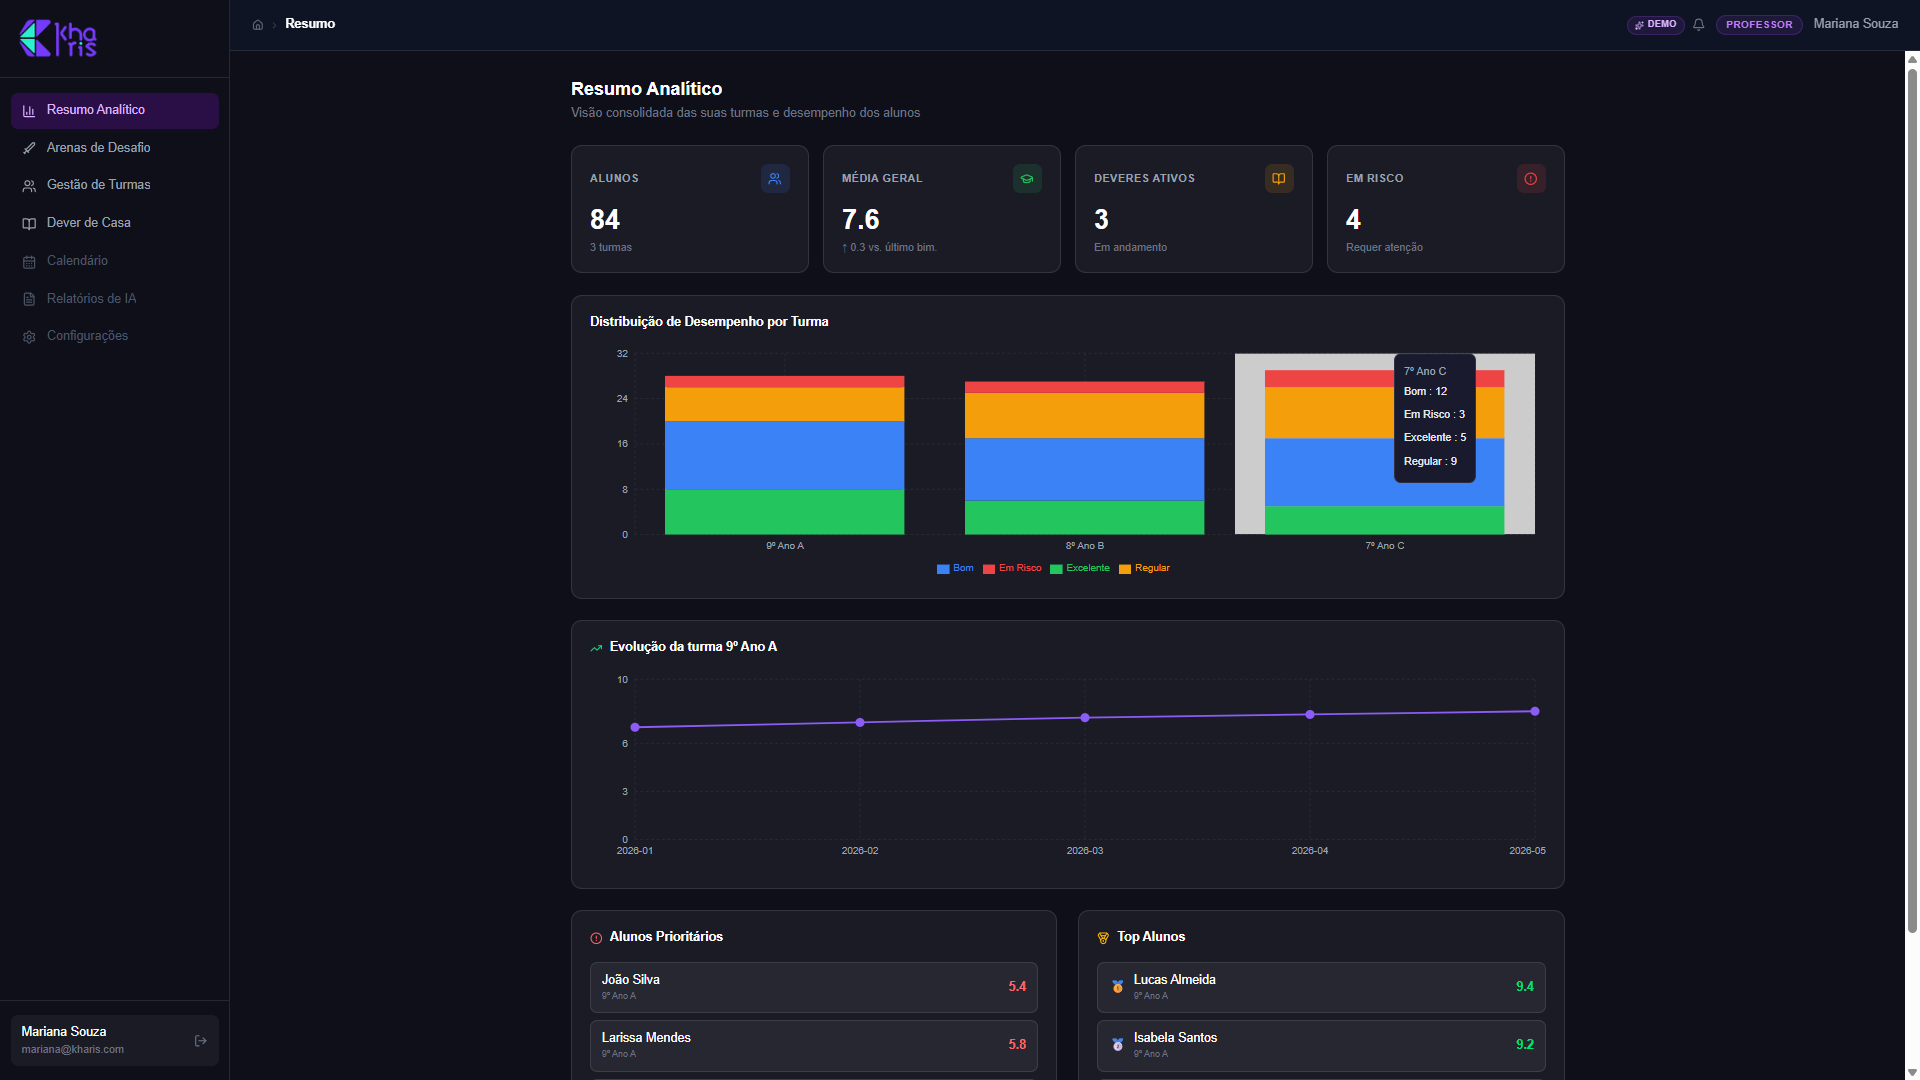Click the logout icon beside Mariana Souza
This screenshot has width=1920, height=1080.
point(201,1041)
